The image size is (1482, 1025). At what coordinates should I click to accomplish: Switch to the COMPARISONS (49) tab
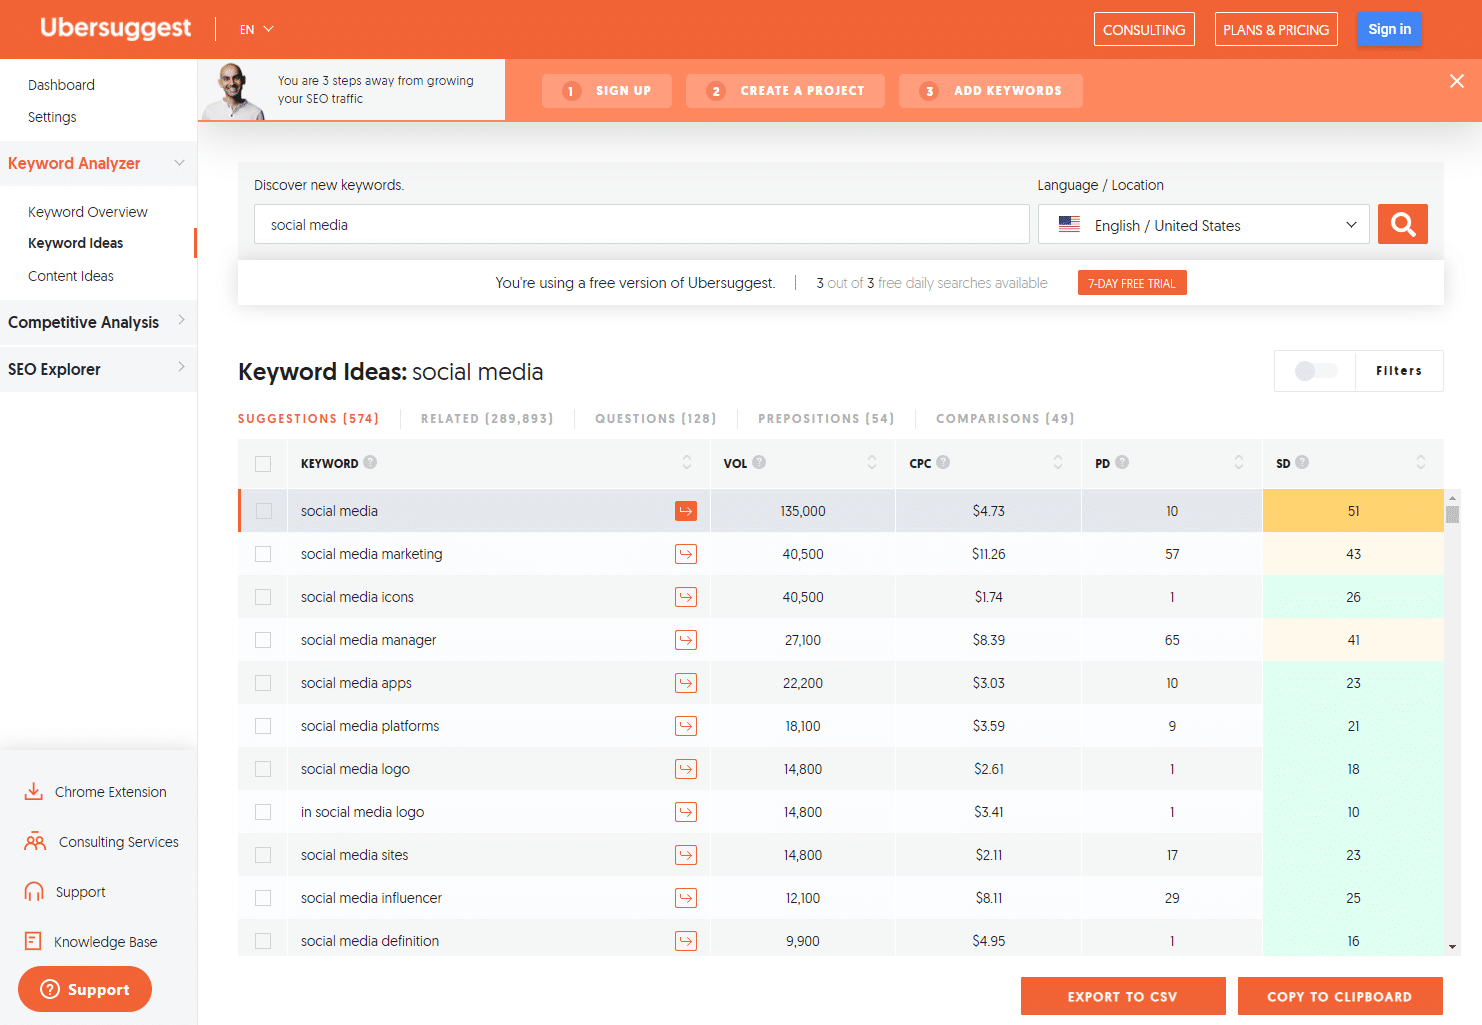(1005, 418)
